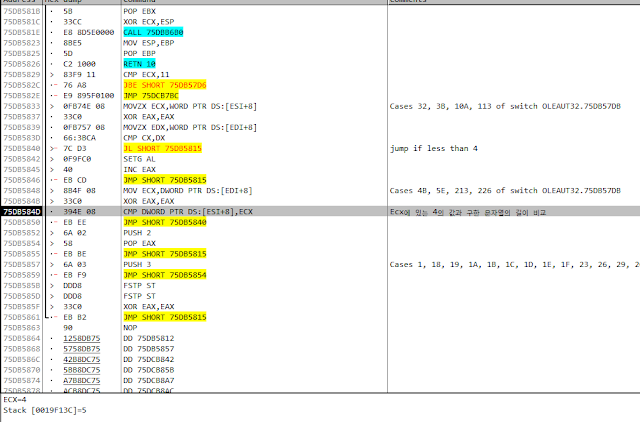Viewport: 640px width, 422px height.
Task: Click MOV ECX,DWORD PTR DS:[EDI+8] instruction
Action: point(188,191)
